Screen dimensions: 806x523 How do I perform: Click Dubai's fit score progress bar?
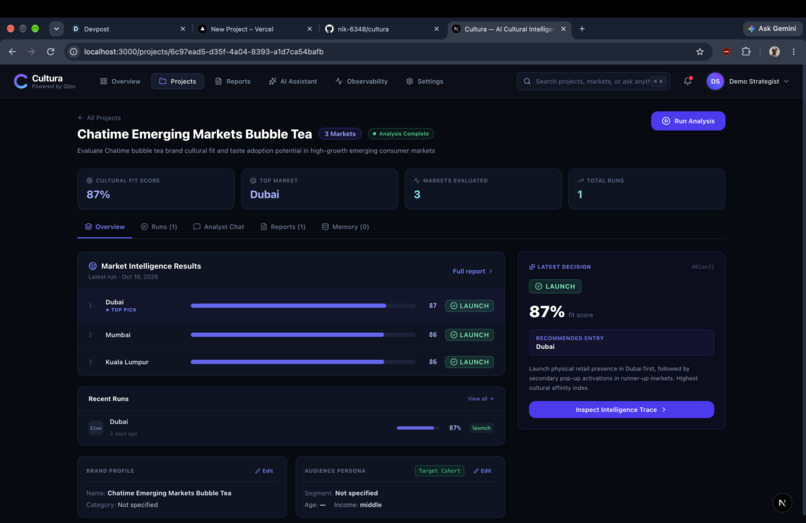pyautogui.click(x=302, y=305)
